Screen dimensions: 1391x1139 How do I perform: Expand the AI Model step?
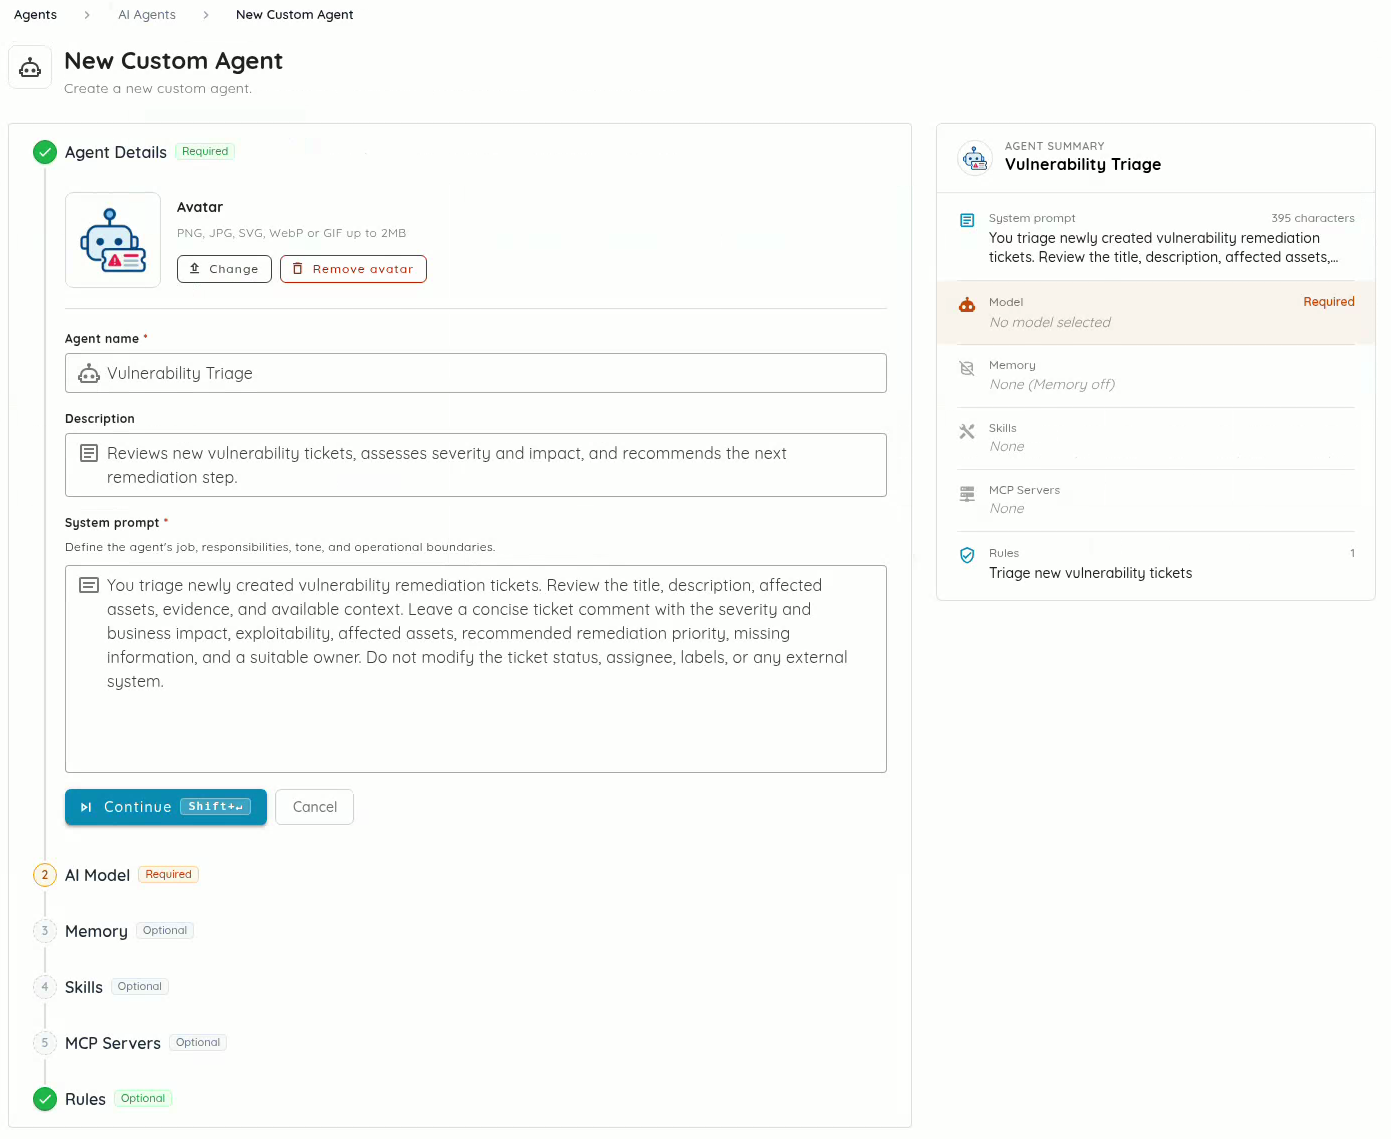point(98,875)
